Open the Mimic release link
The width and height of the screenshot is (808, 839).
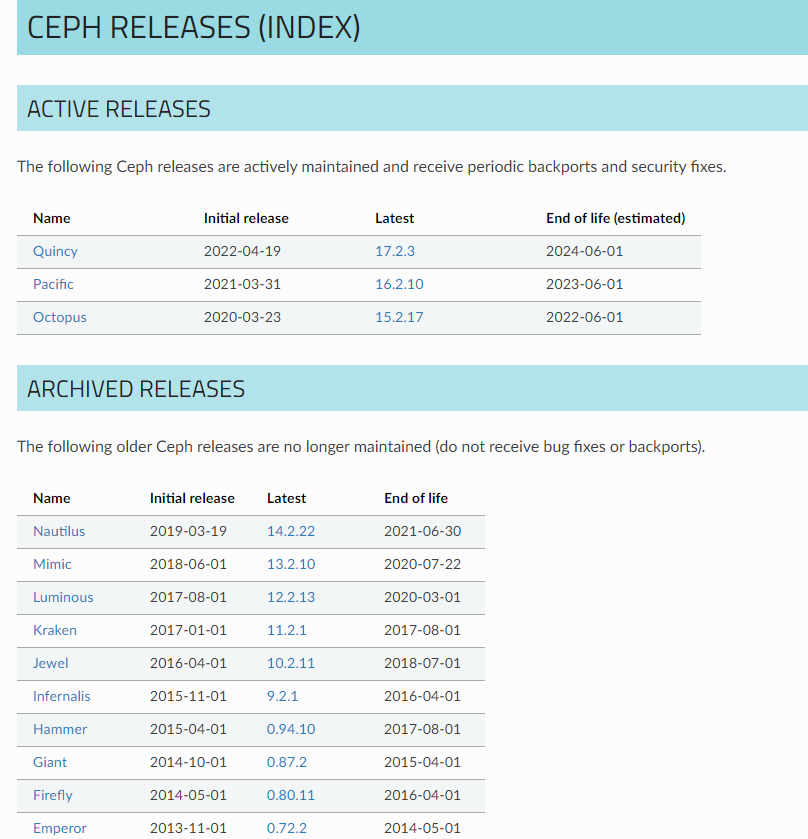tap(52, 565)
